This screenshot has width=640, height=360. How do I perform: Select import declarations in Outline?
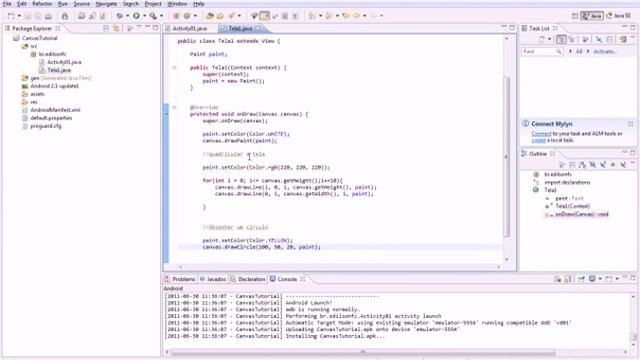click(x=567, y=182)
